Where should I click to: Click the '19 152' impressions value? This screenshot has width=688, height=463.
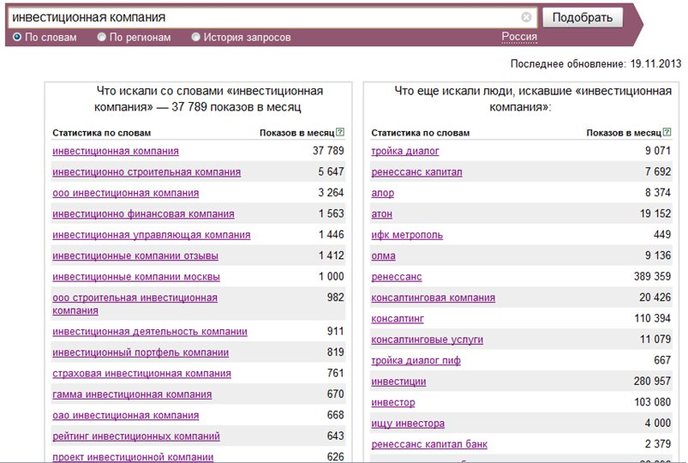656,213
